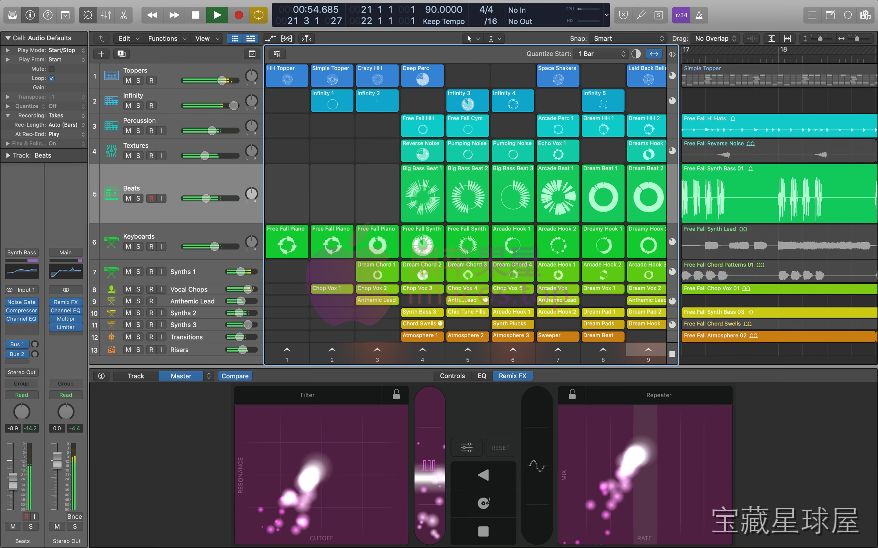The height and width of the screenshot is (548, 878).
Task: Open the media Browsers icon
Action: pyautogui.click(x=866, y=15)
